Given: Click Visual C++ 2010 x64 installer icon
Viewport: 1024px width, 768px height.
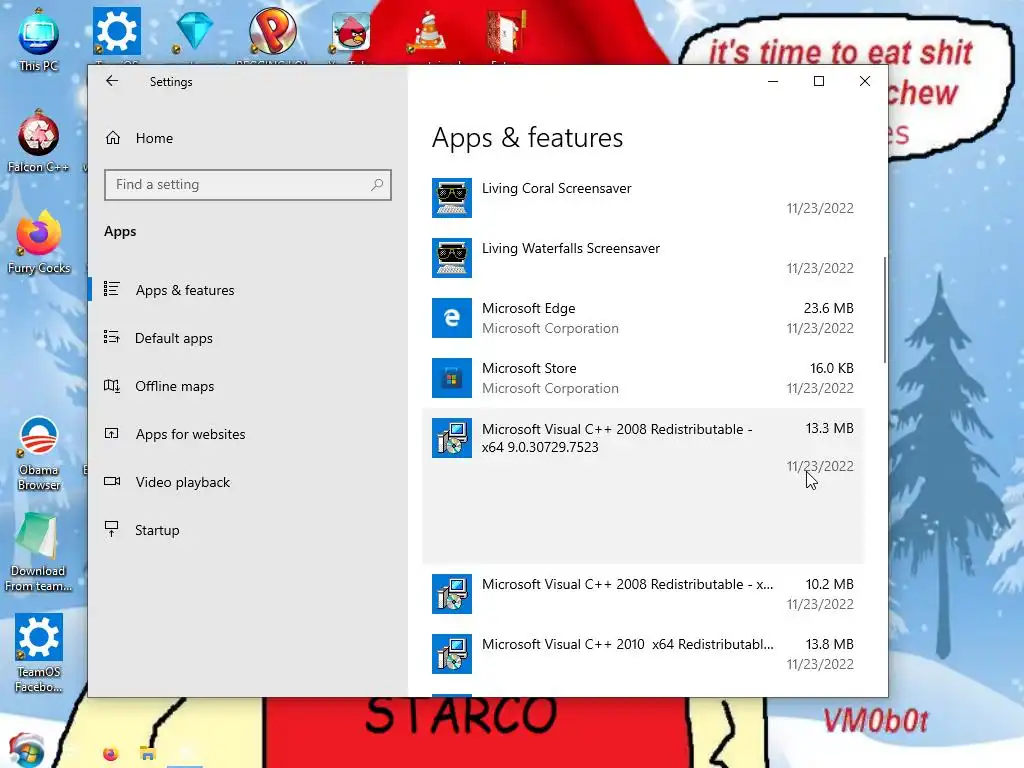Looking at the screenshot, I should (x=452, y=654).
